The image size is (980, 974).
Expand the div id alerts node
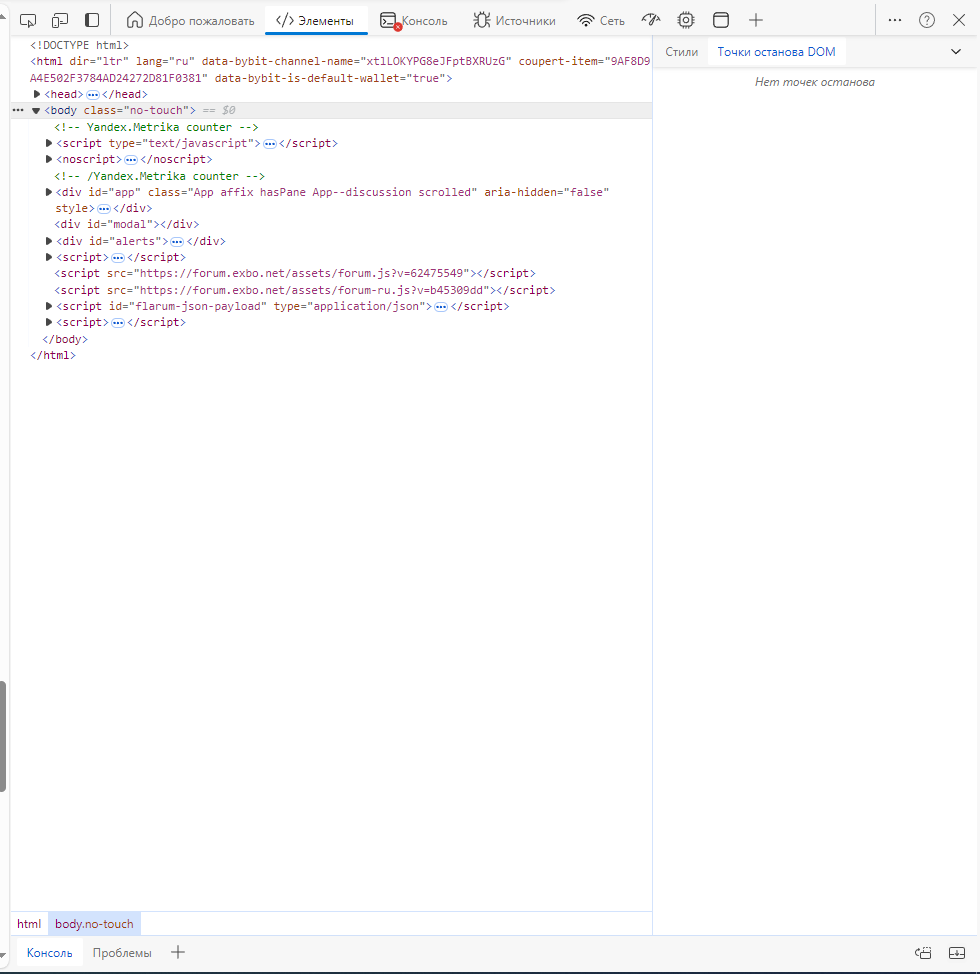[49, 241]
